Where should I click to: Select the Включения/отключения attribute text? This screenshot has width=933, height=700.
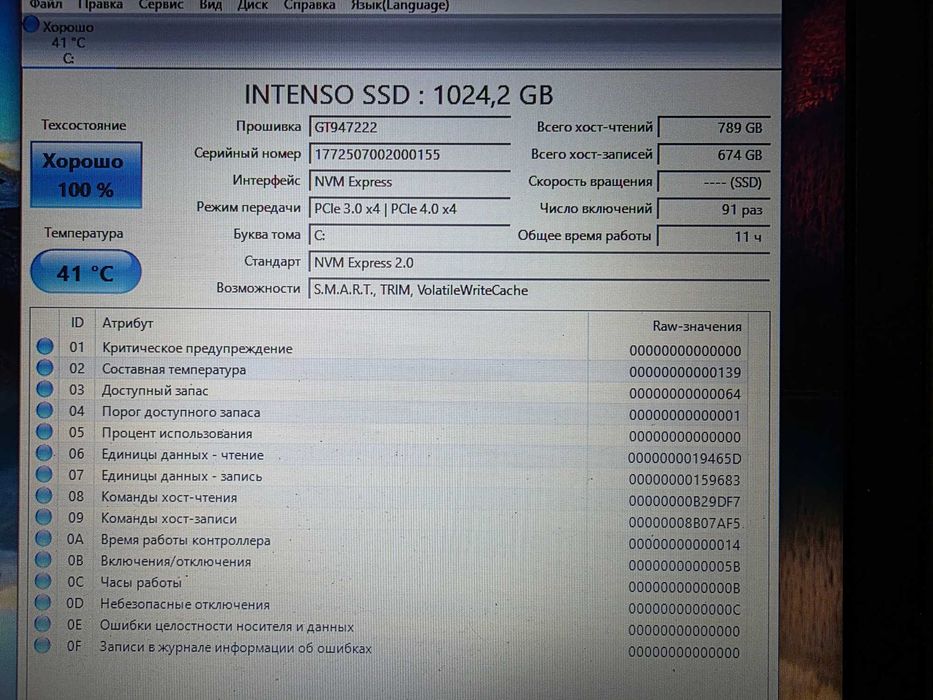tap(176, 561)
